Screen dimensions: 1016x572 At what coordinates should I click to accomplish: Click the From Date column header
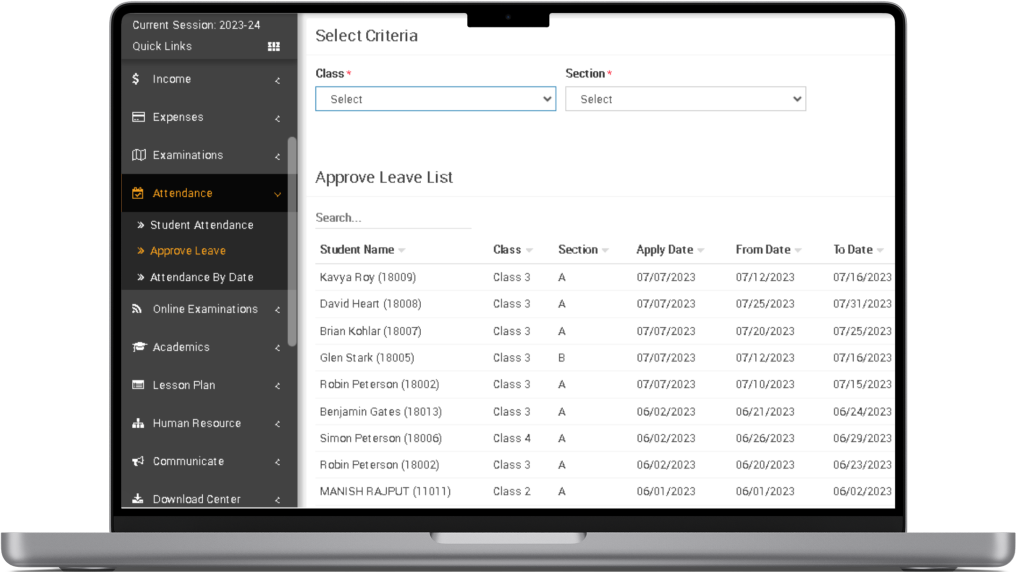763,250
